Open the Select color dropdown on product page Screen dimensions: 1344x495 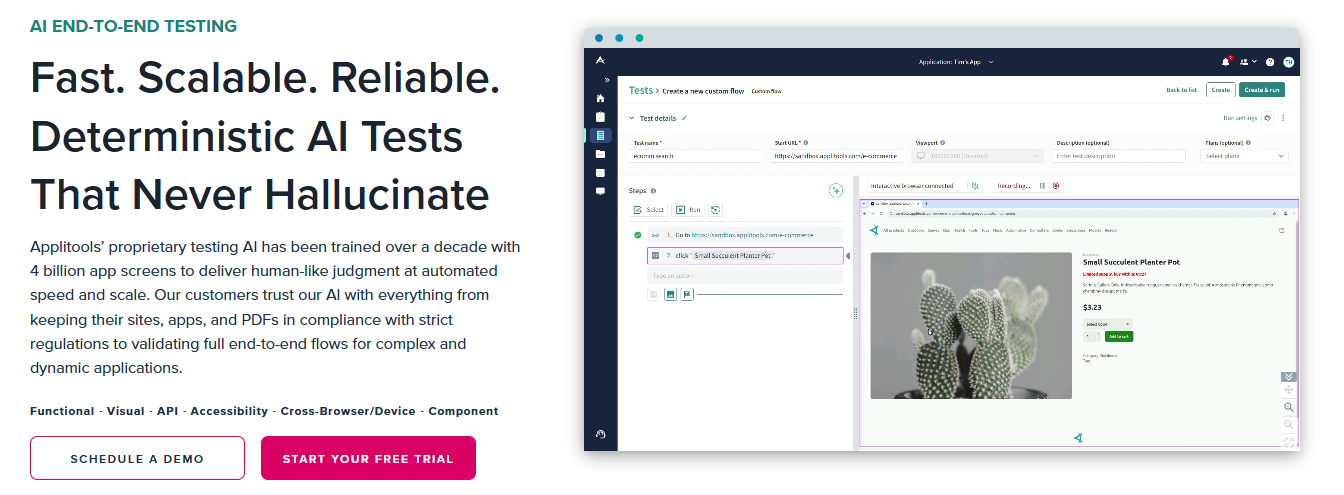pyautogui.click(x=1108, y=324)
